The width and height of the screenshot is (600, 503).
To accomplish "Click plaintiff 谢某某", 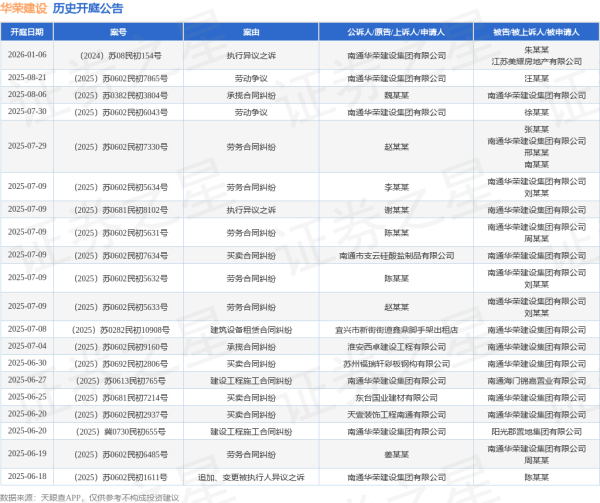I will [396, 210].
